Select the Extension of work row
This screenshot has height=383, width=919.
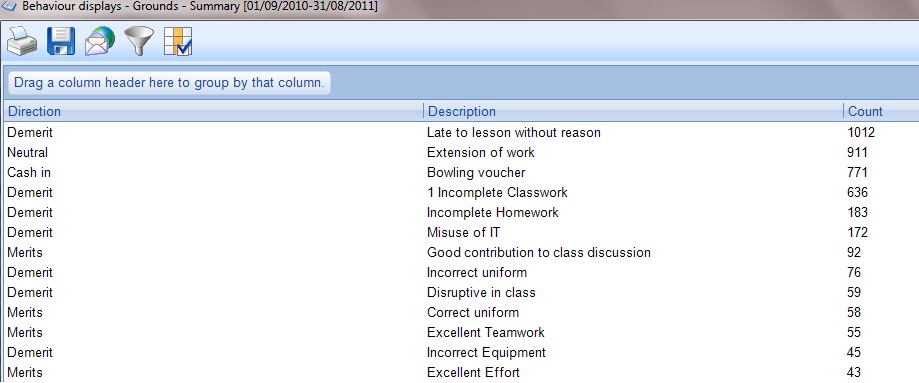click(x=460, y=152)
